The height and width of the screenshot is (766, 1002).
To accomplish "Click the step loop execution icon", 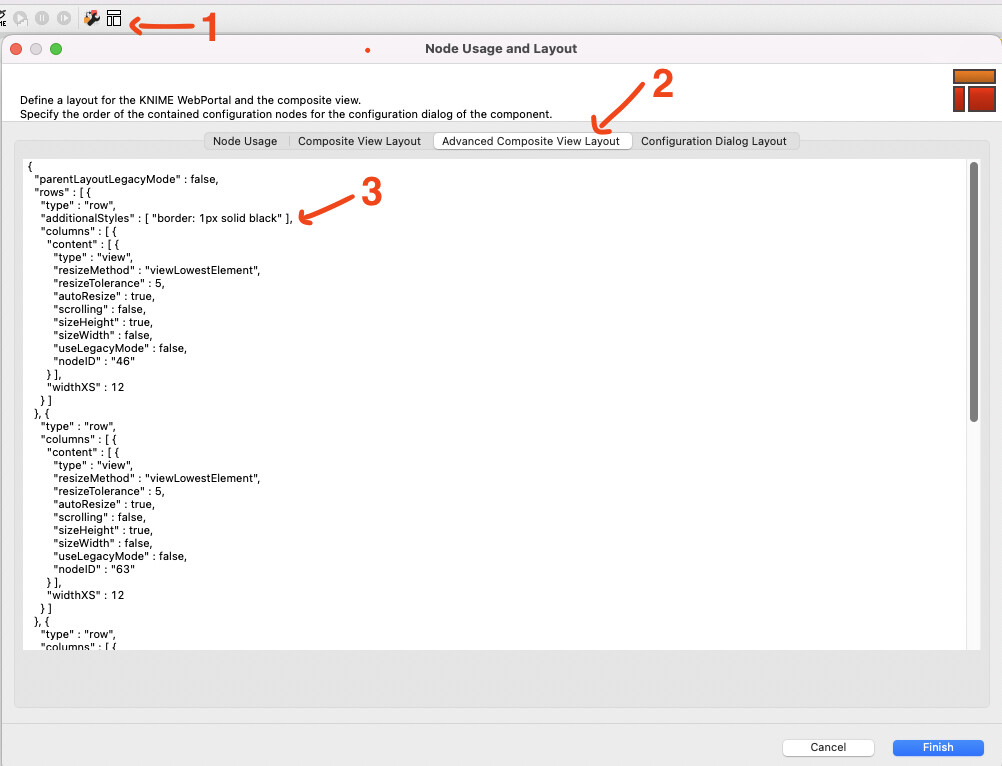I will [x=21, y=18].
